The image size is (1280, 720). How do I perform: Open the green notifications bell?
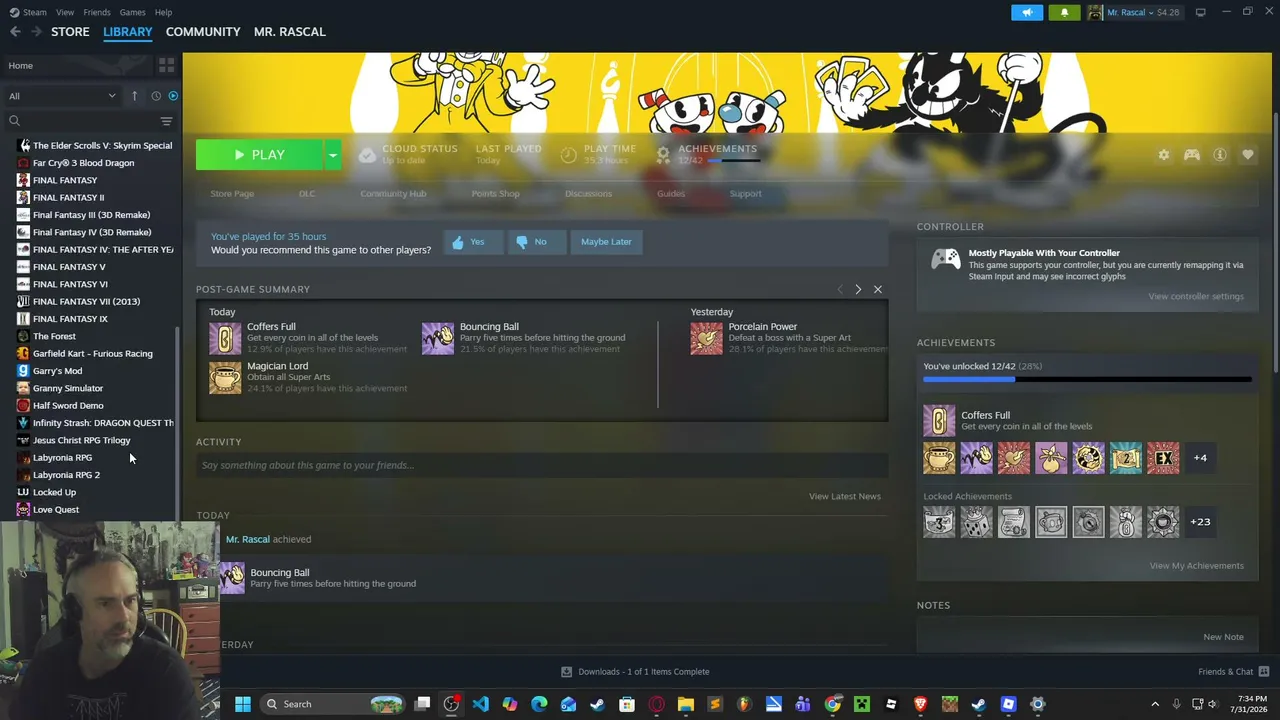(1064, 12)
